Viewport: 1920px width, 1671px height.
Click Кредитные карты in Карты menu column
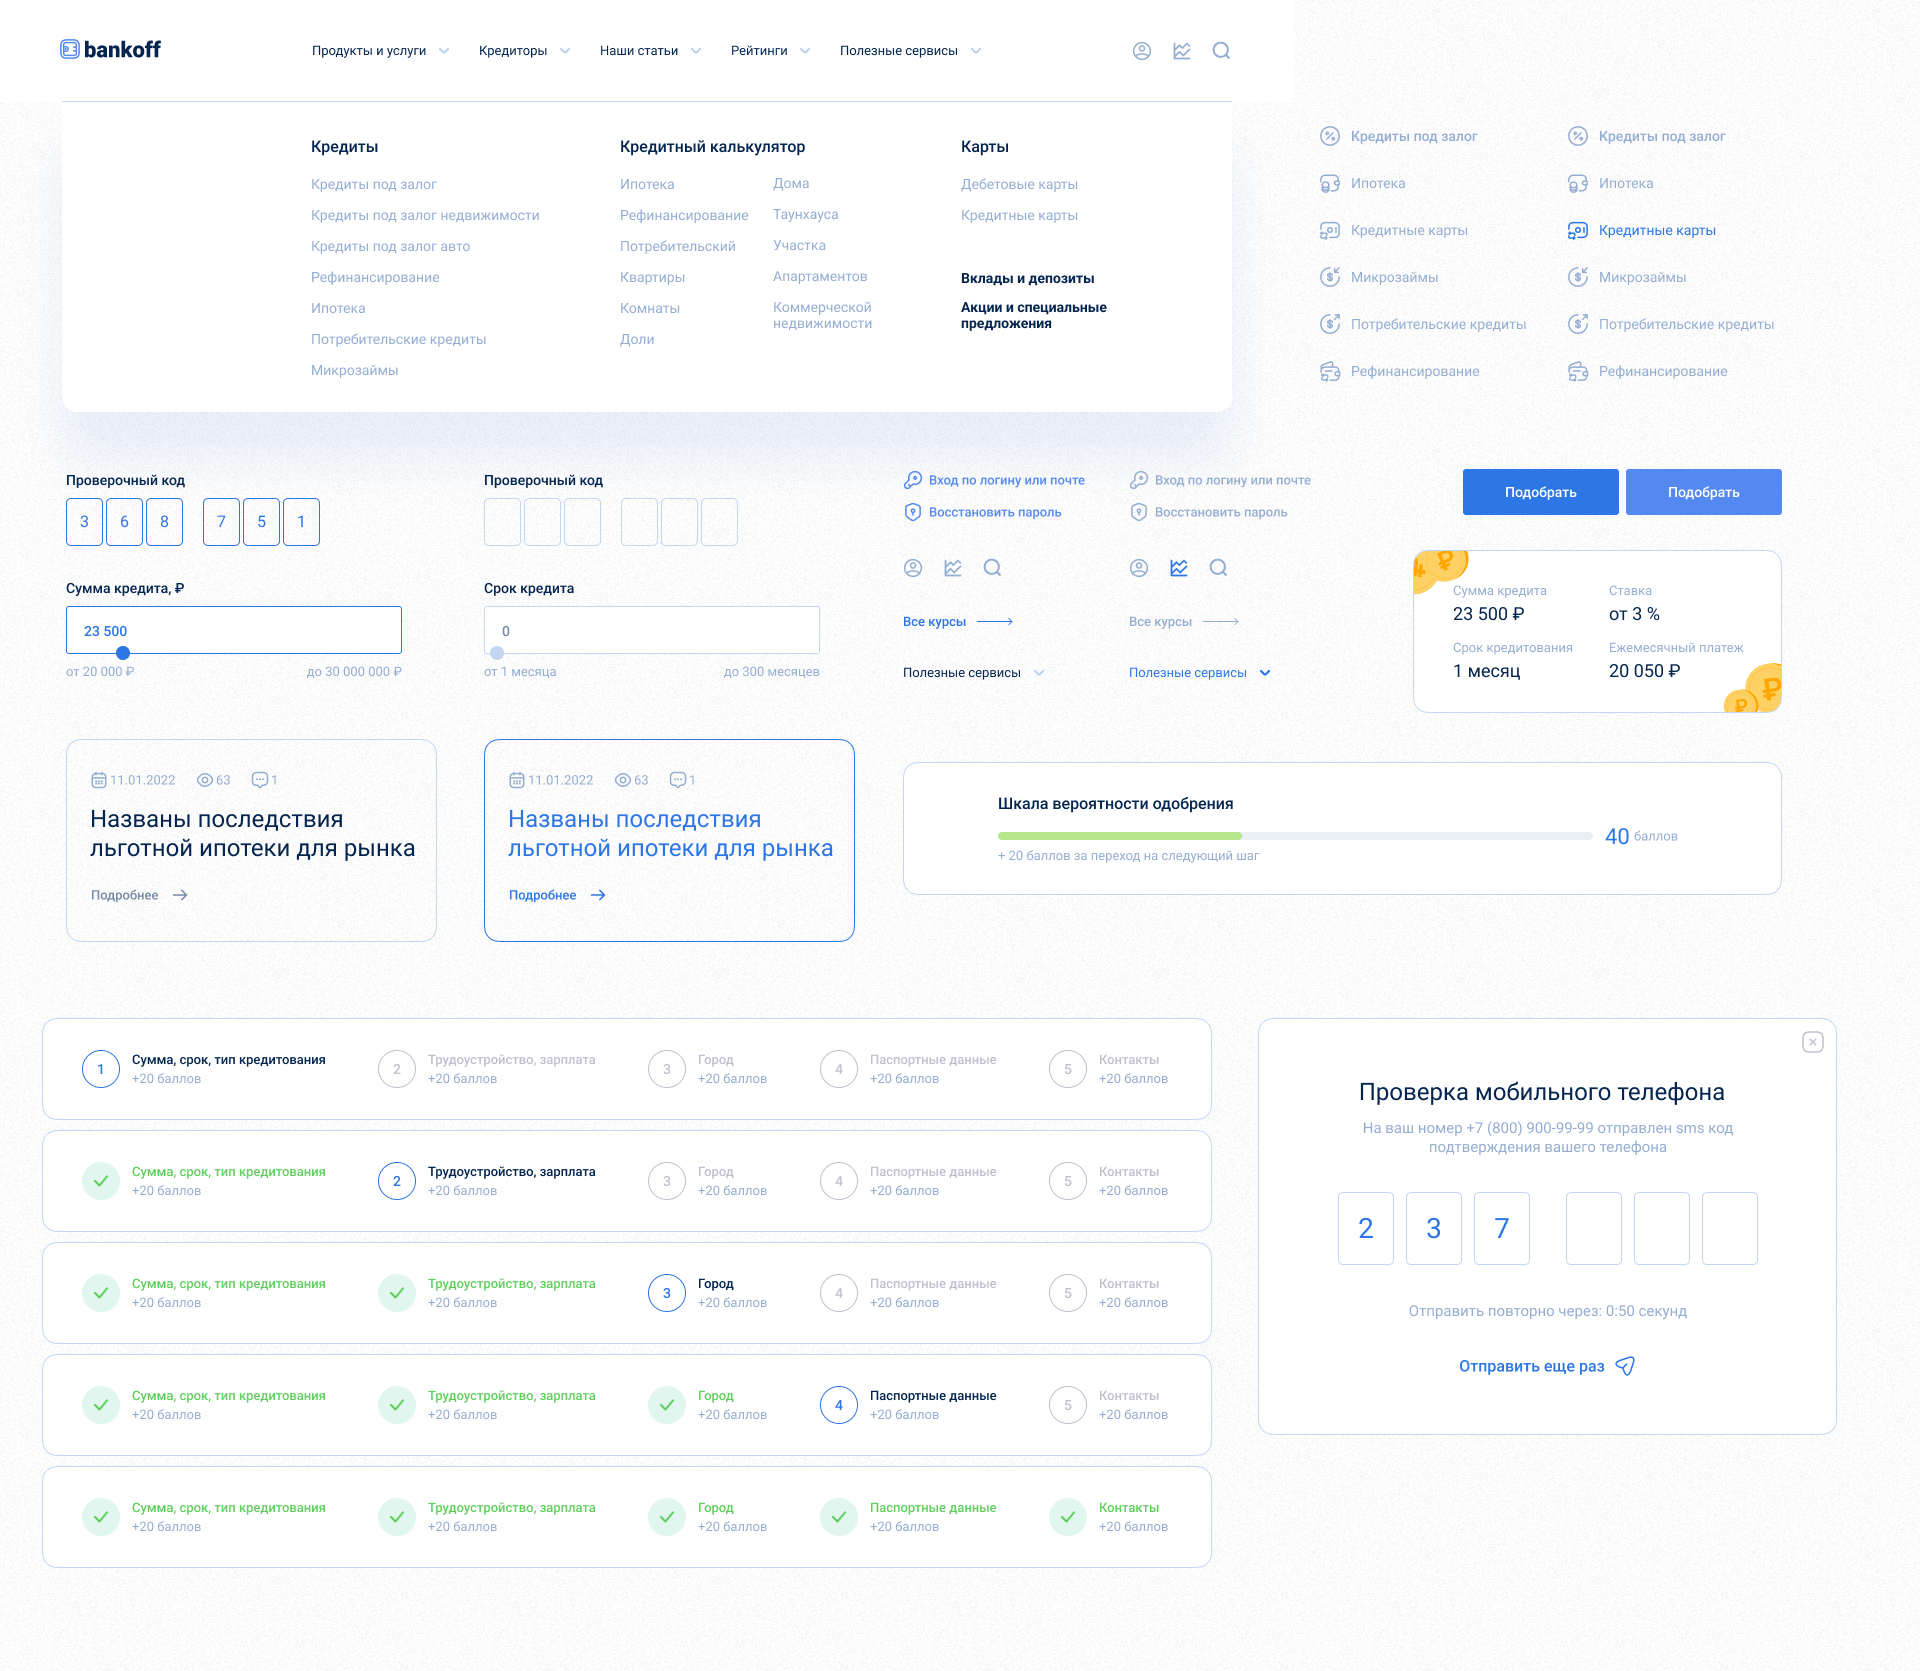tap(1019, 215)
